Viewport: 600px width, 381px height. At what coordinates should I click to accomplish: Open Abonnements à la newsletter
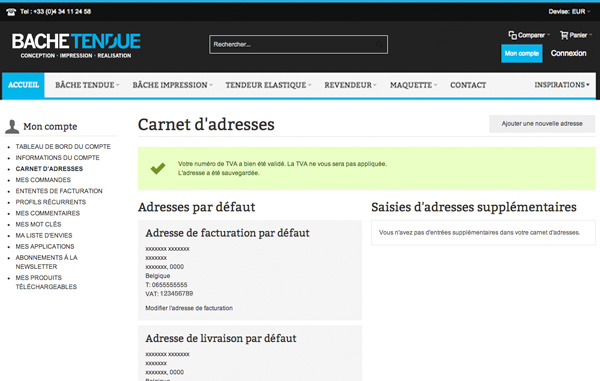click(46, 262)
